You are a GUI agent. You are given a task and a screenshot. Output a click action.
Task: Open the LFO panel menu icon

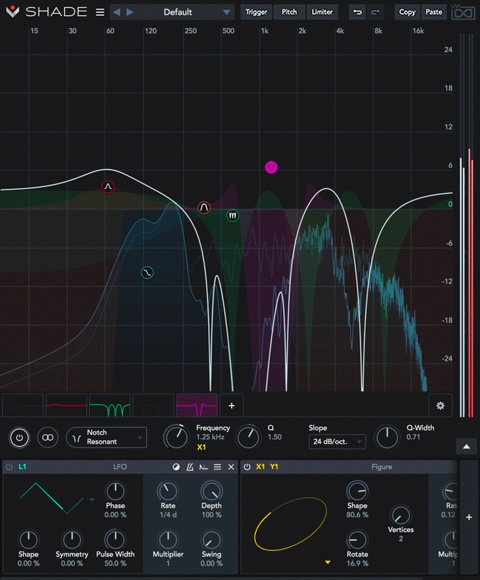pos(217,467)
